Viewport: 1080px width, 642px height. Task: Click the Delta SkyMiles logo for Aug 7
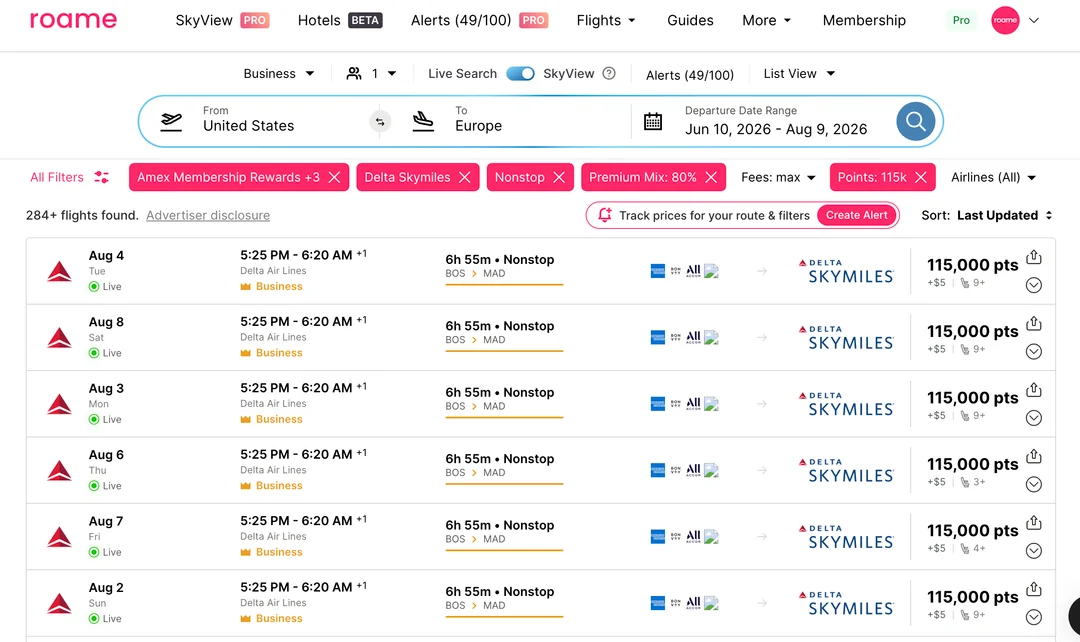846,537
